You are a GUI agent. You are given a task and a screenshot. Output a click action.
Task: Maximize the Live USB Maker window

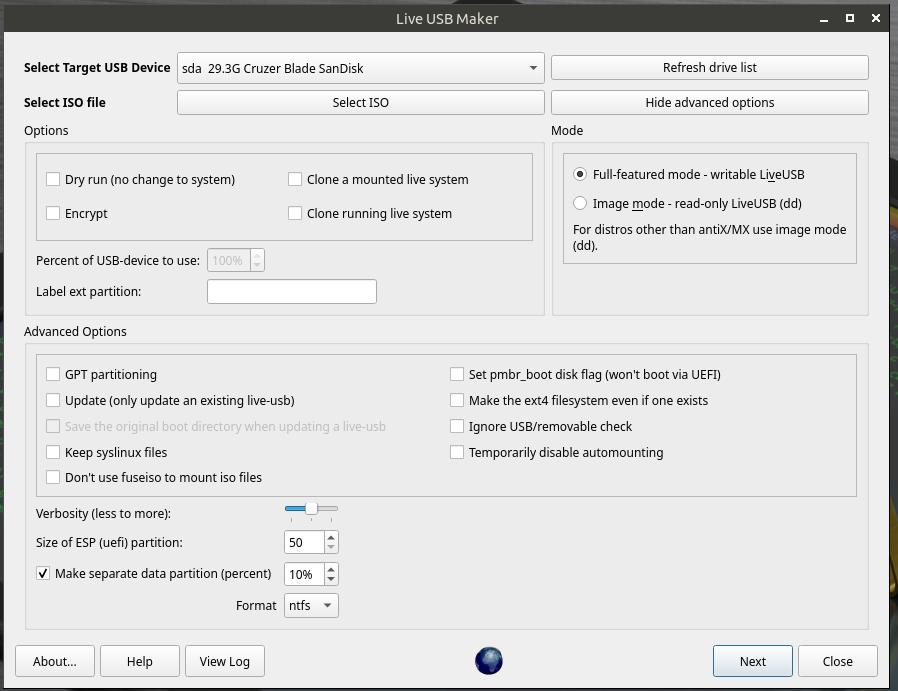coord(850,18)
